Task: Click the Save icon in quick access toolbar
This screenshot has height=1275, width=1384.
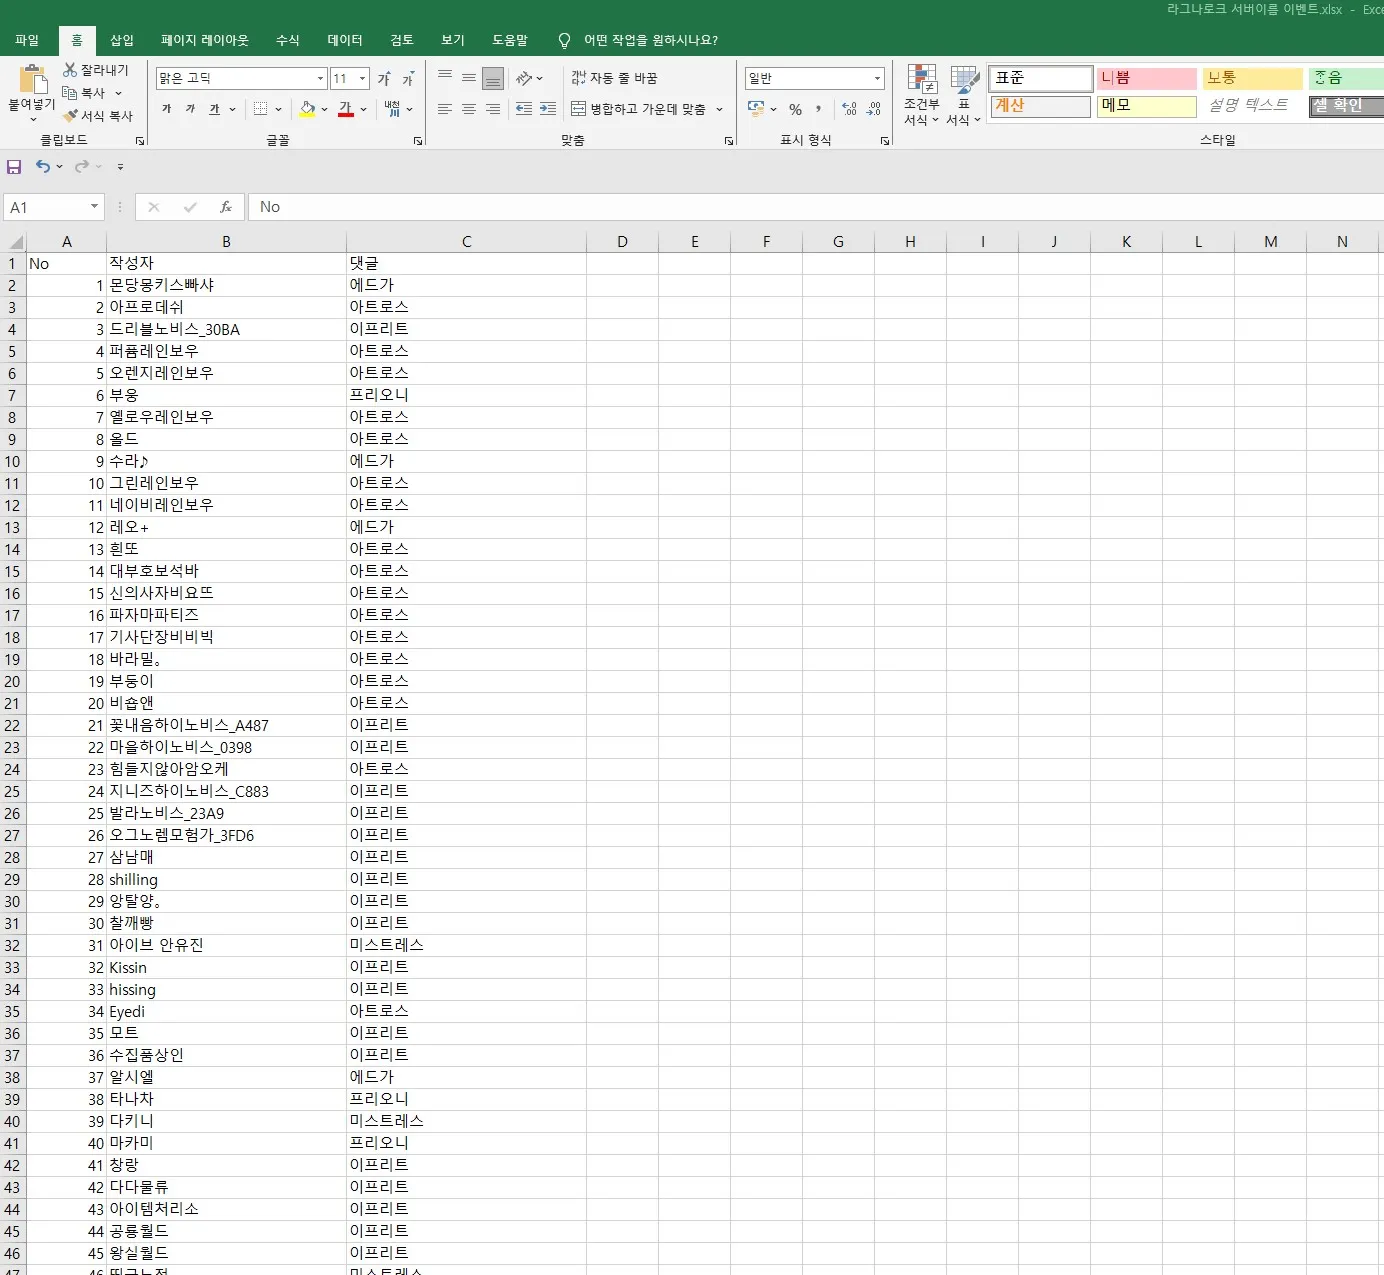Action: pyautogui.click(x=14, y=167)
